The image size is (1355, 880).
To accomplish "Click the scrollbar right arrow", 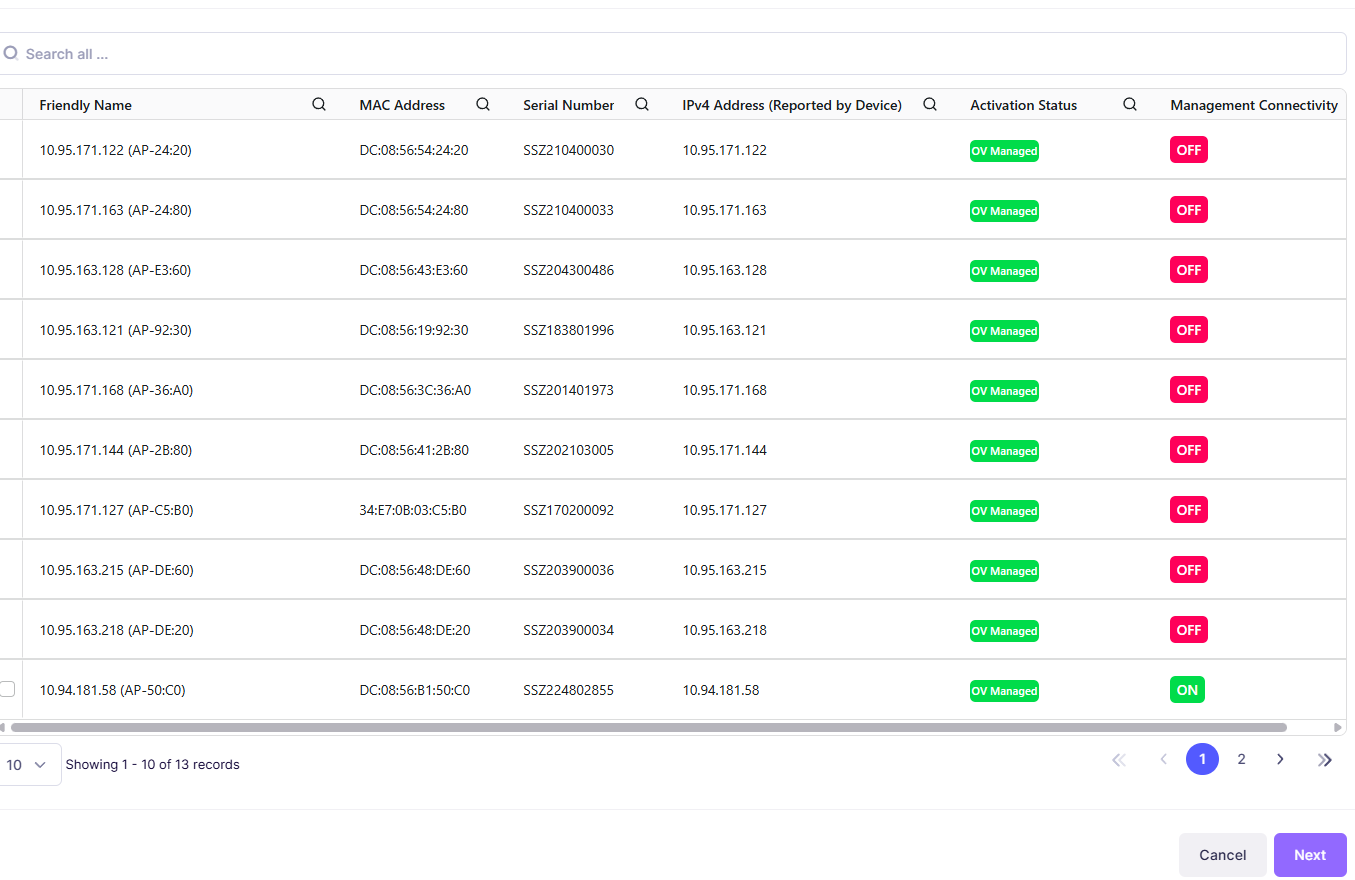I will tap(1338, 728).
